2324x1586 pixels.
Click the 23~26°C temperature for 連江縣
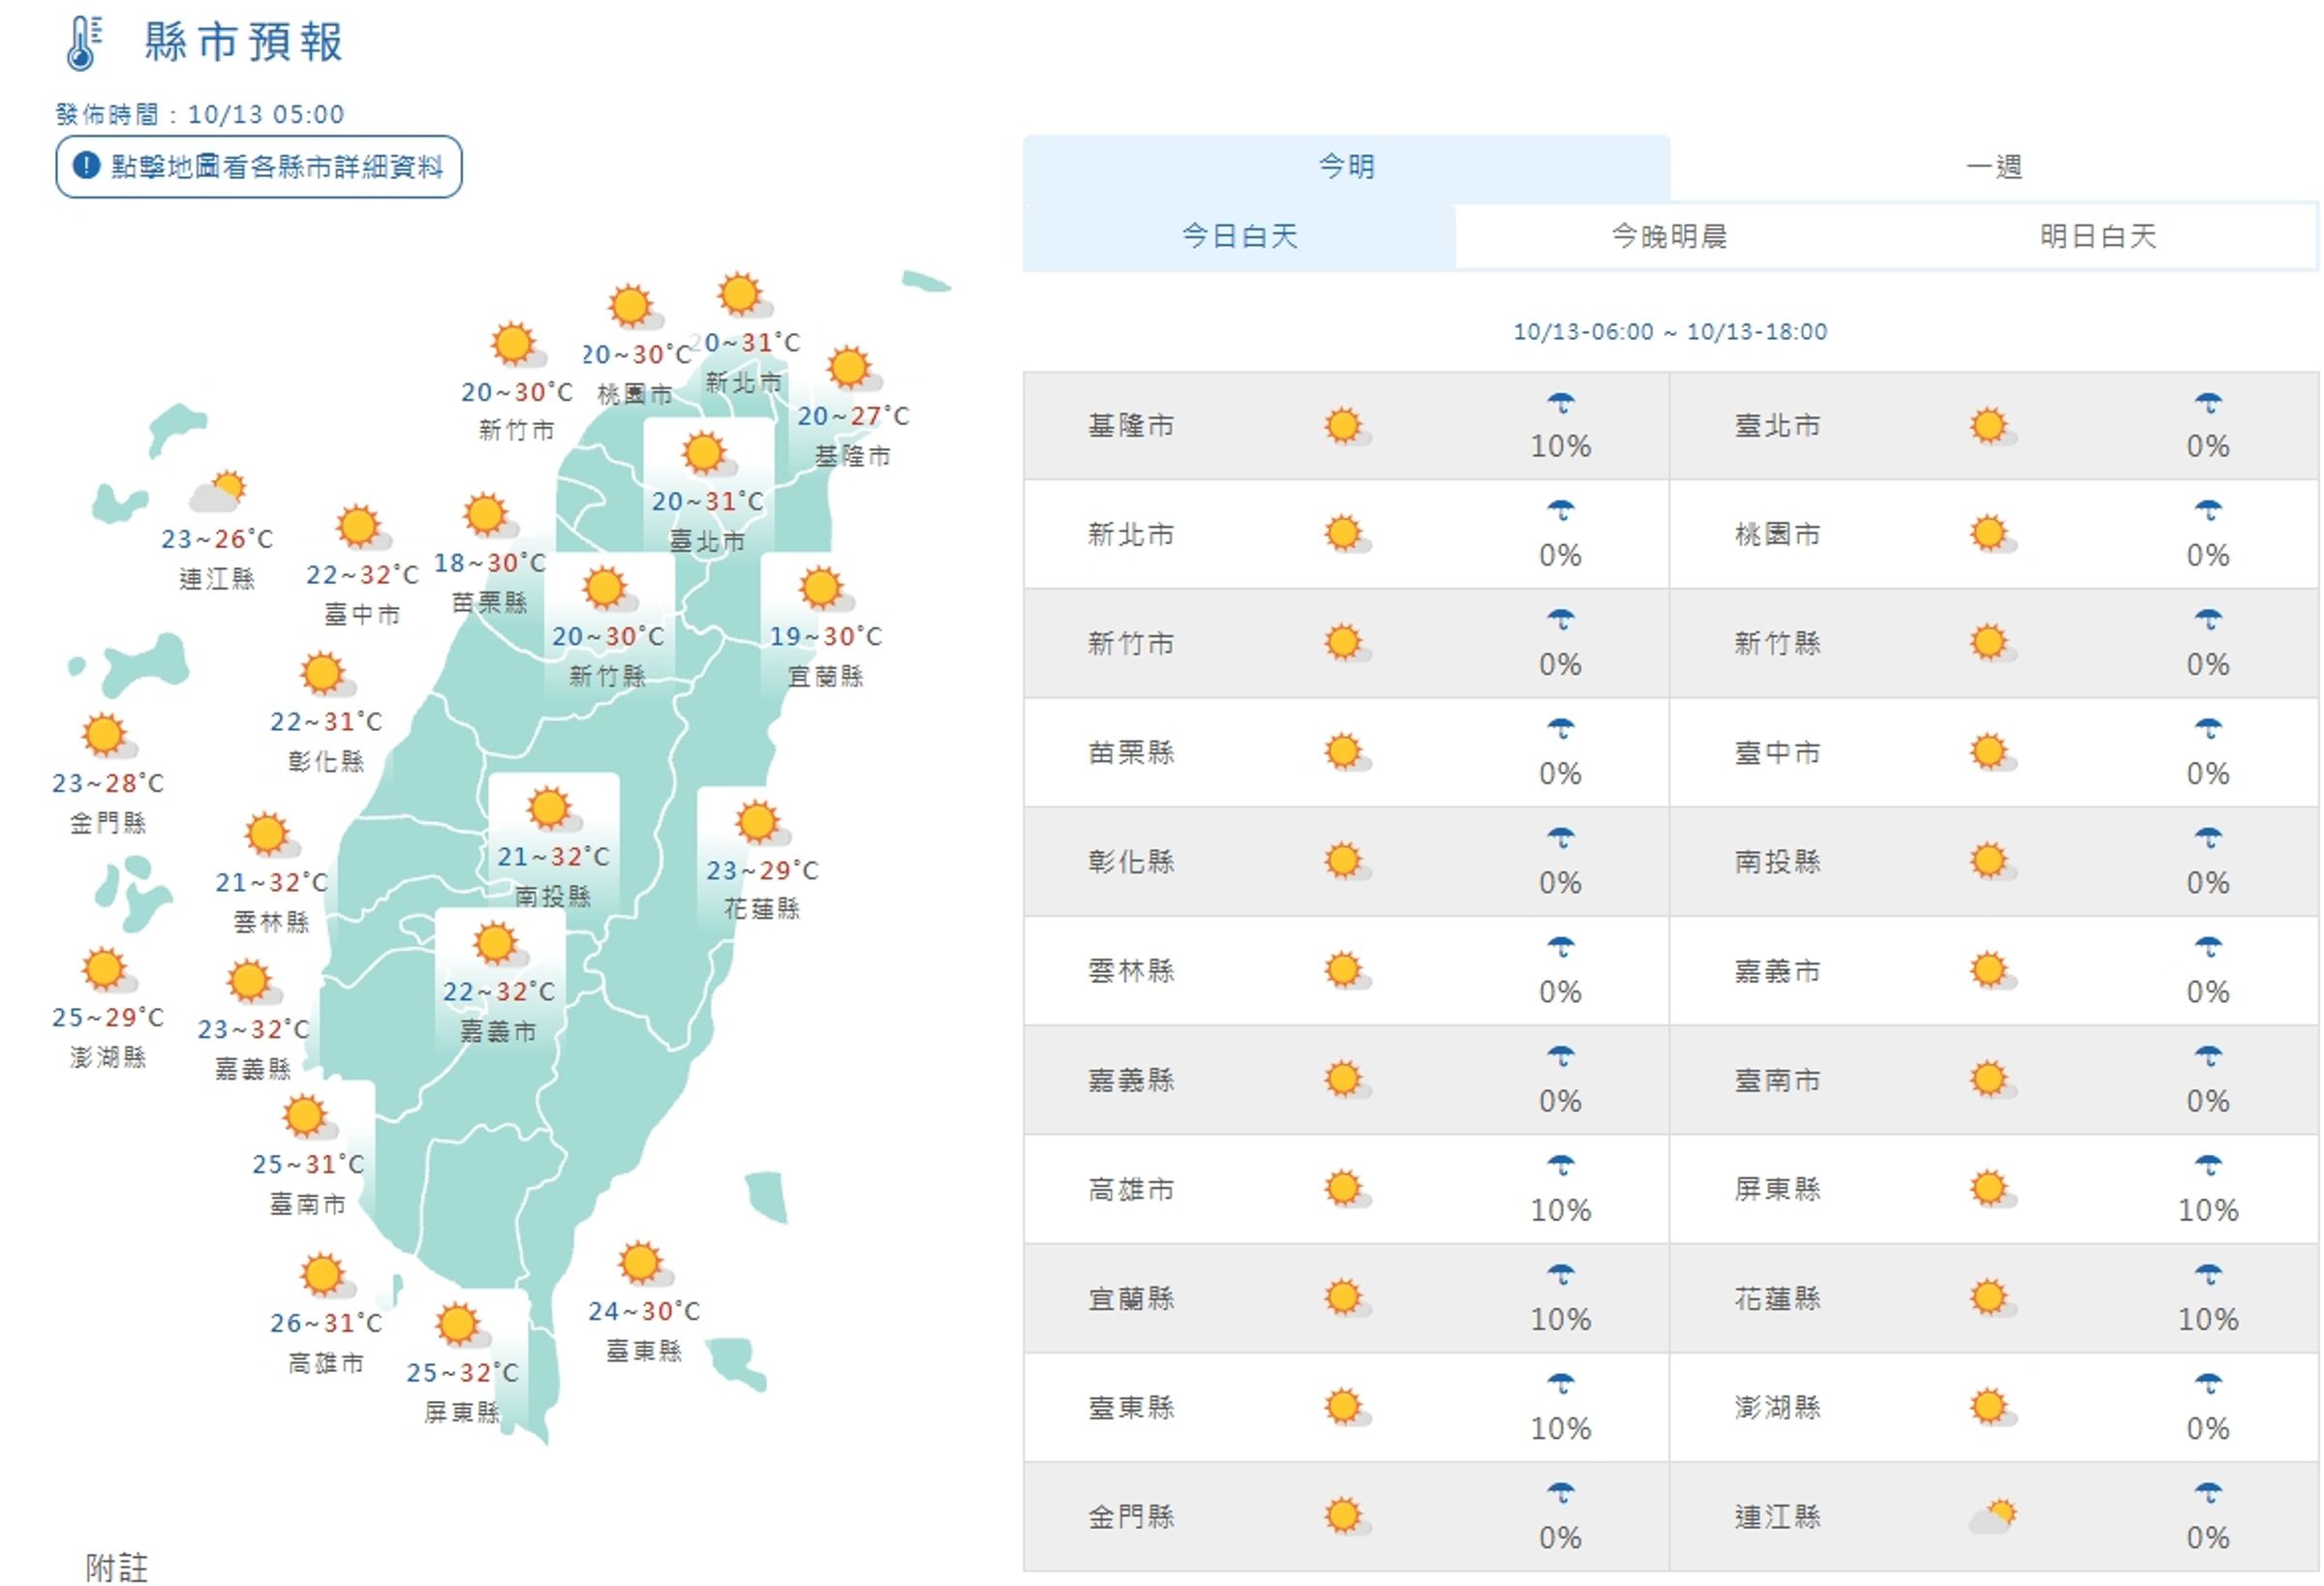(x=217, y=539)
